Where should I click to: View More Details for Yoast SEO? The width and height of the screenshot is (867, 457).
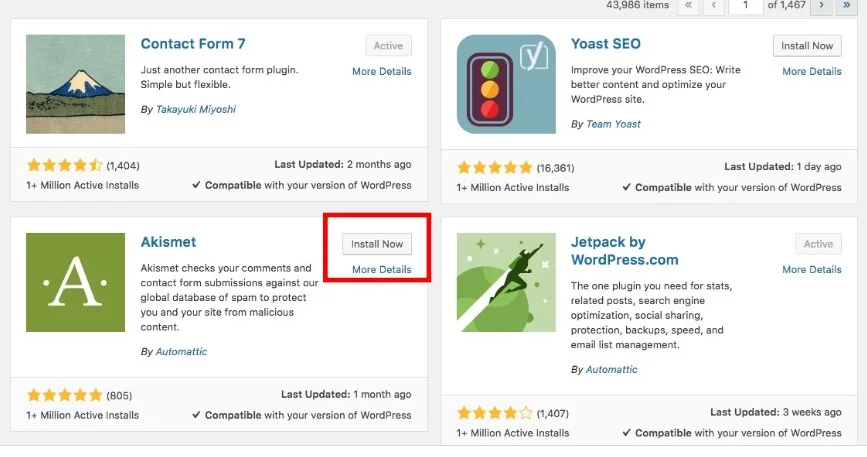[x=812, y=71]
